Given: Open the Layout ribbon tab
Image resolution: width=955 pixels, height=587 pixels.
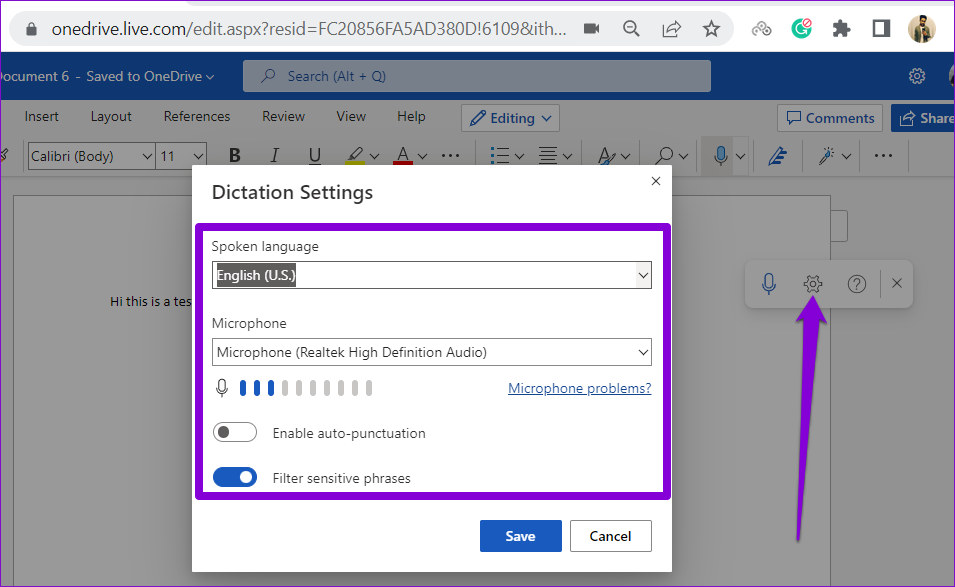Looking at the screenshot, I should click(111, 116).
